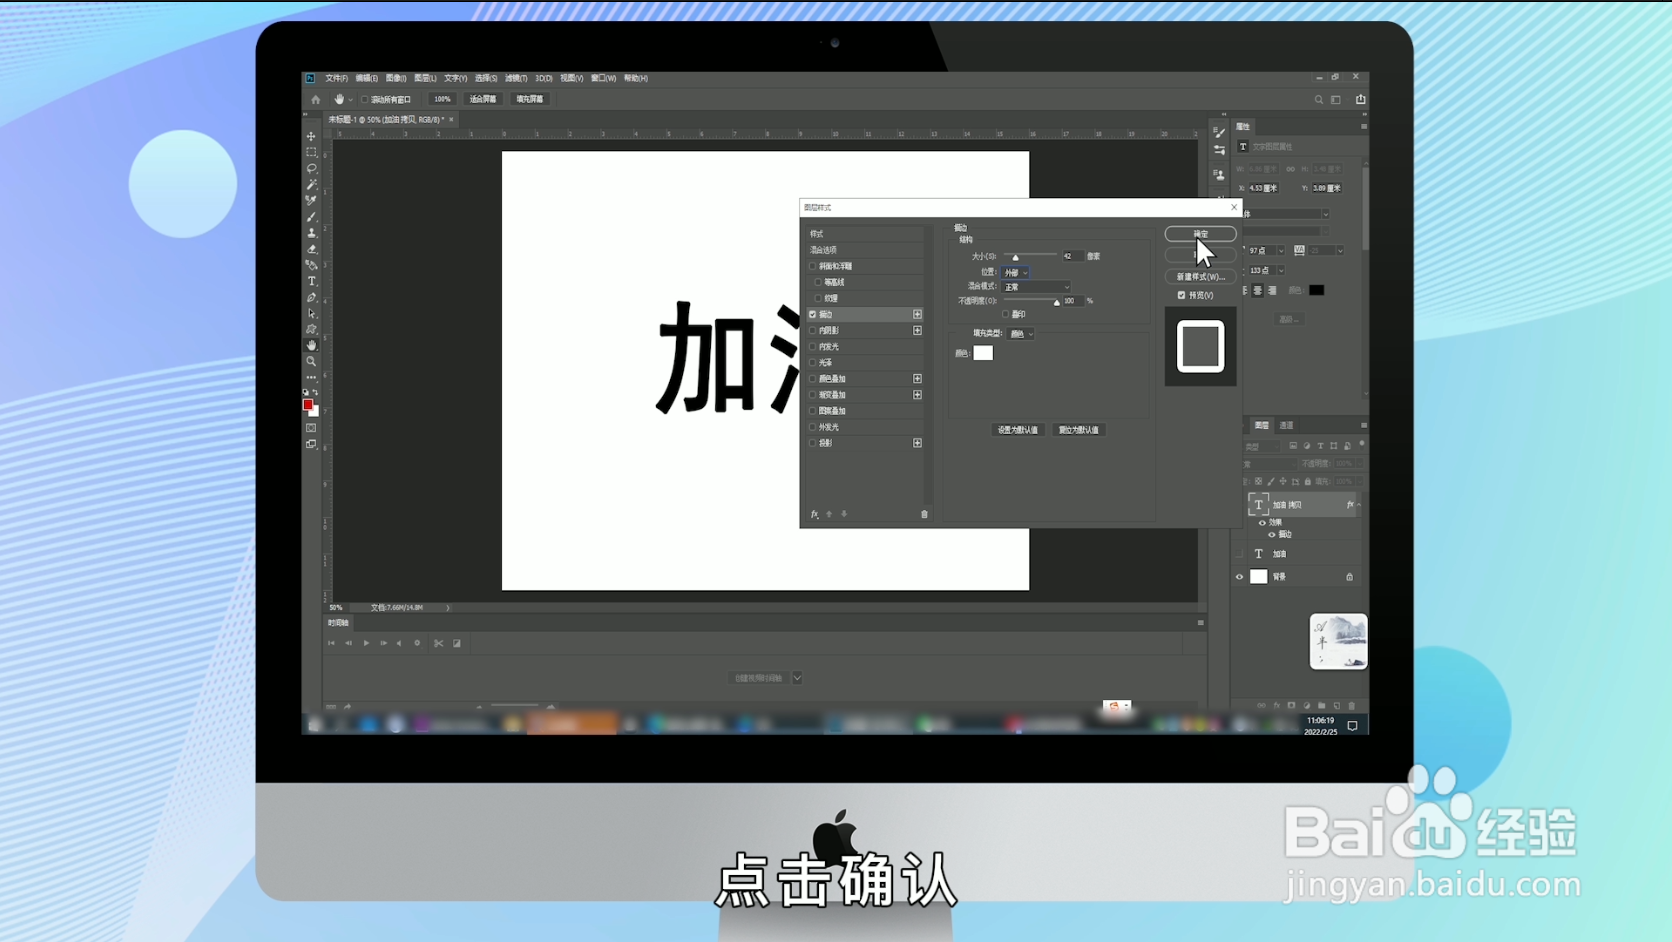This screenshot has width=1672, height=942.
Task: Click the fx icon in the Layer Style dialog
Action: (x=813, y=514)
